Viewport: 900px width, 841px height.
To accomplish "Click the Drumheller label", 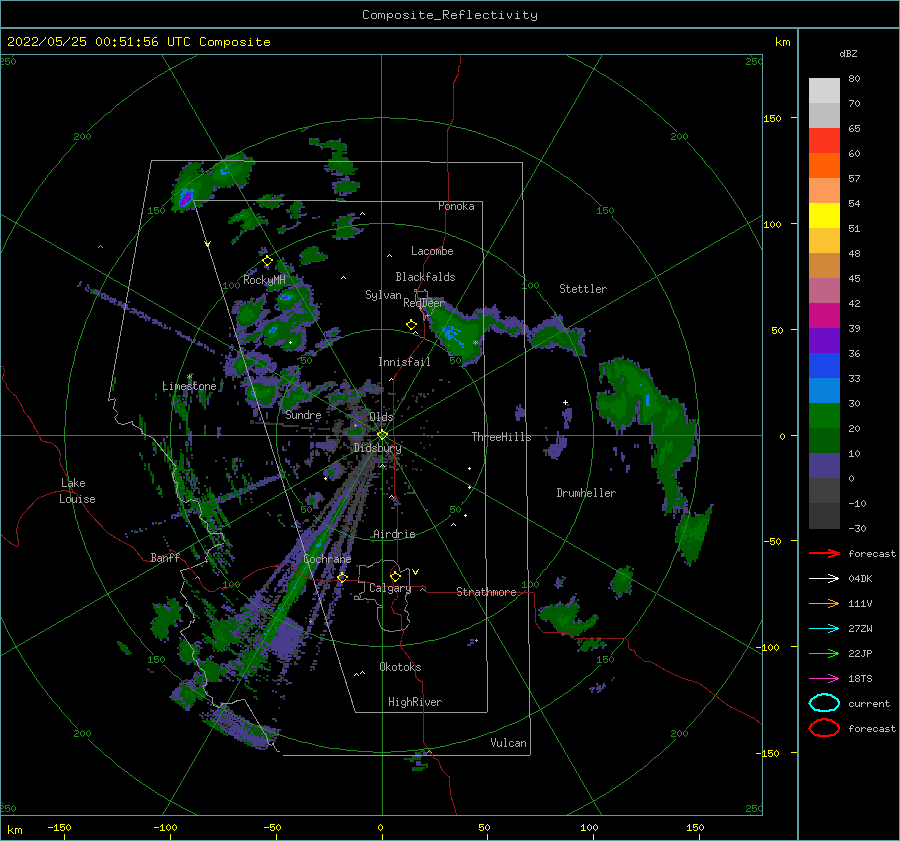I will pyautogui.click(x=586, y=493).
